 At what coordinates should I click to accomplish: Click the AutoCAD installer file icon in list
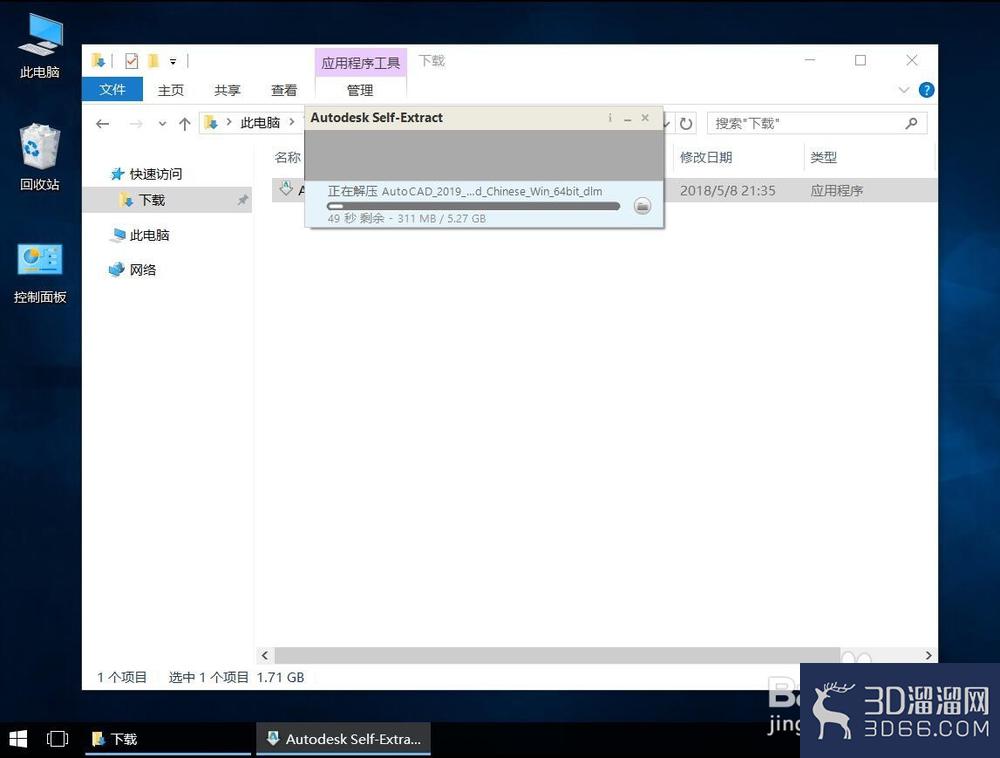(x=286, y=189)
